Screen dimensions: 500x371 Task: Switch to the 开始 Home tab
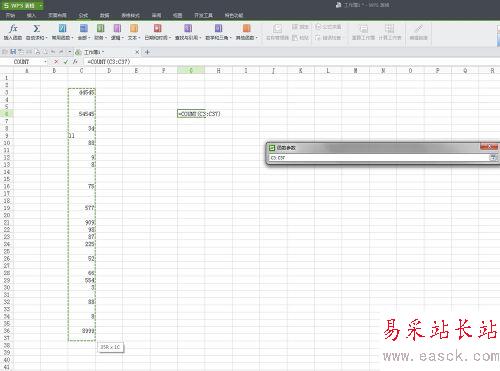pyautogui.click(x=10, y=15)
